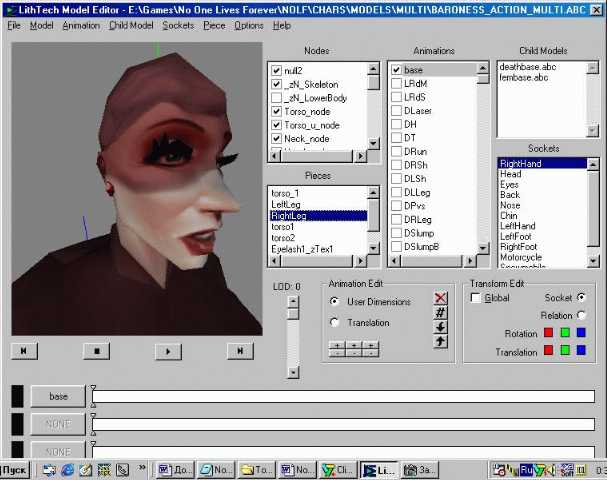The width and height of the screenshot is (607, 480).
Task: Jump to the first frame playback button
Action: 24,351
